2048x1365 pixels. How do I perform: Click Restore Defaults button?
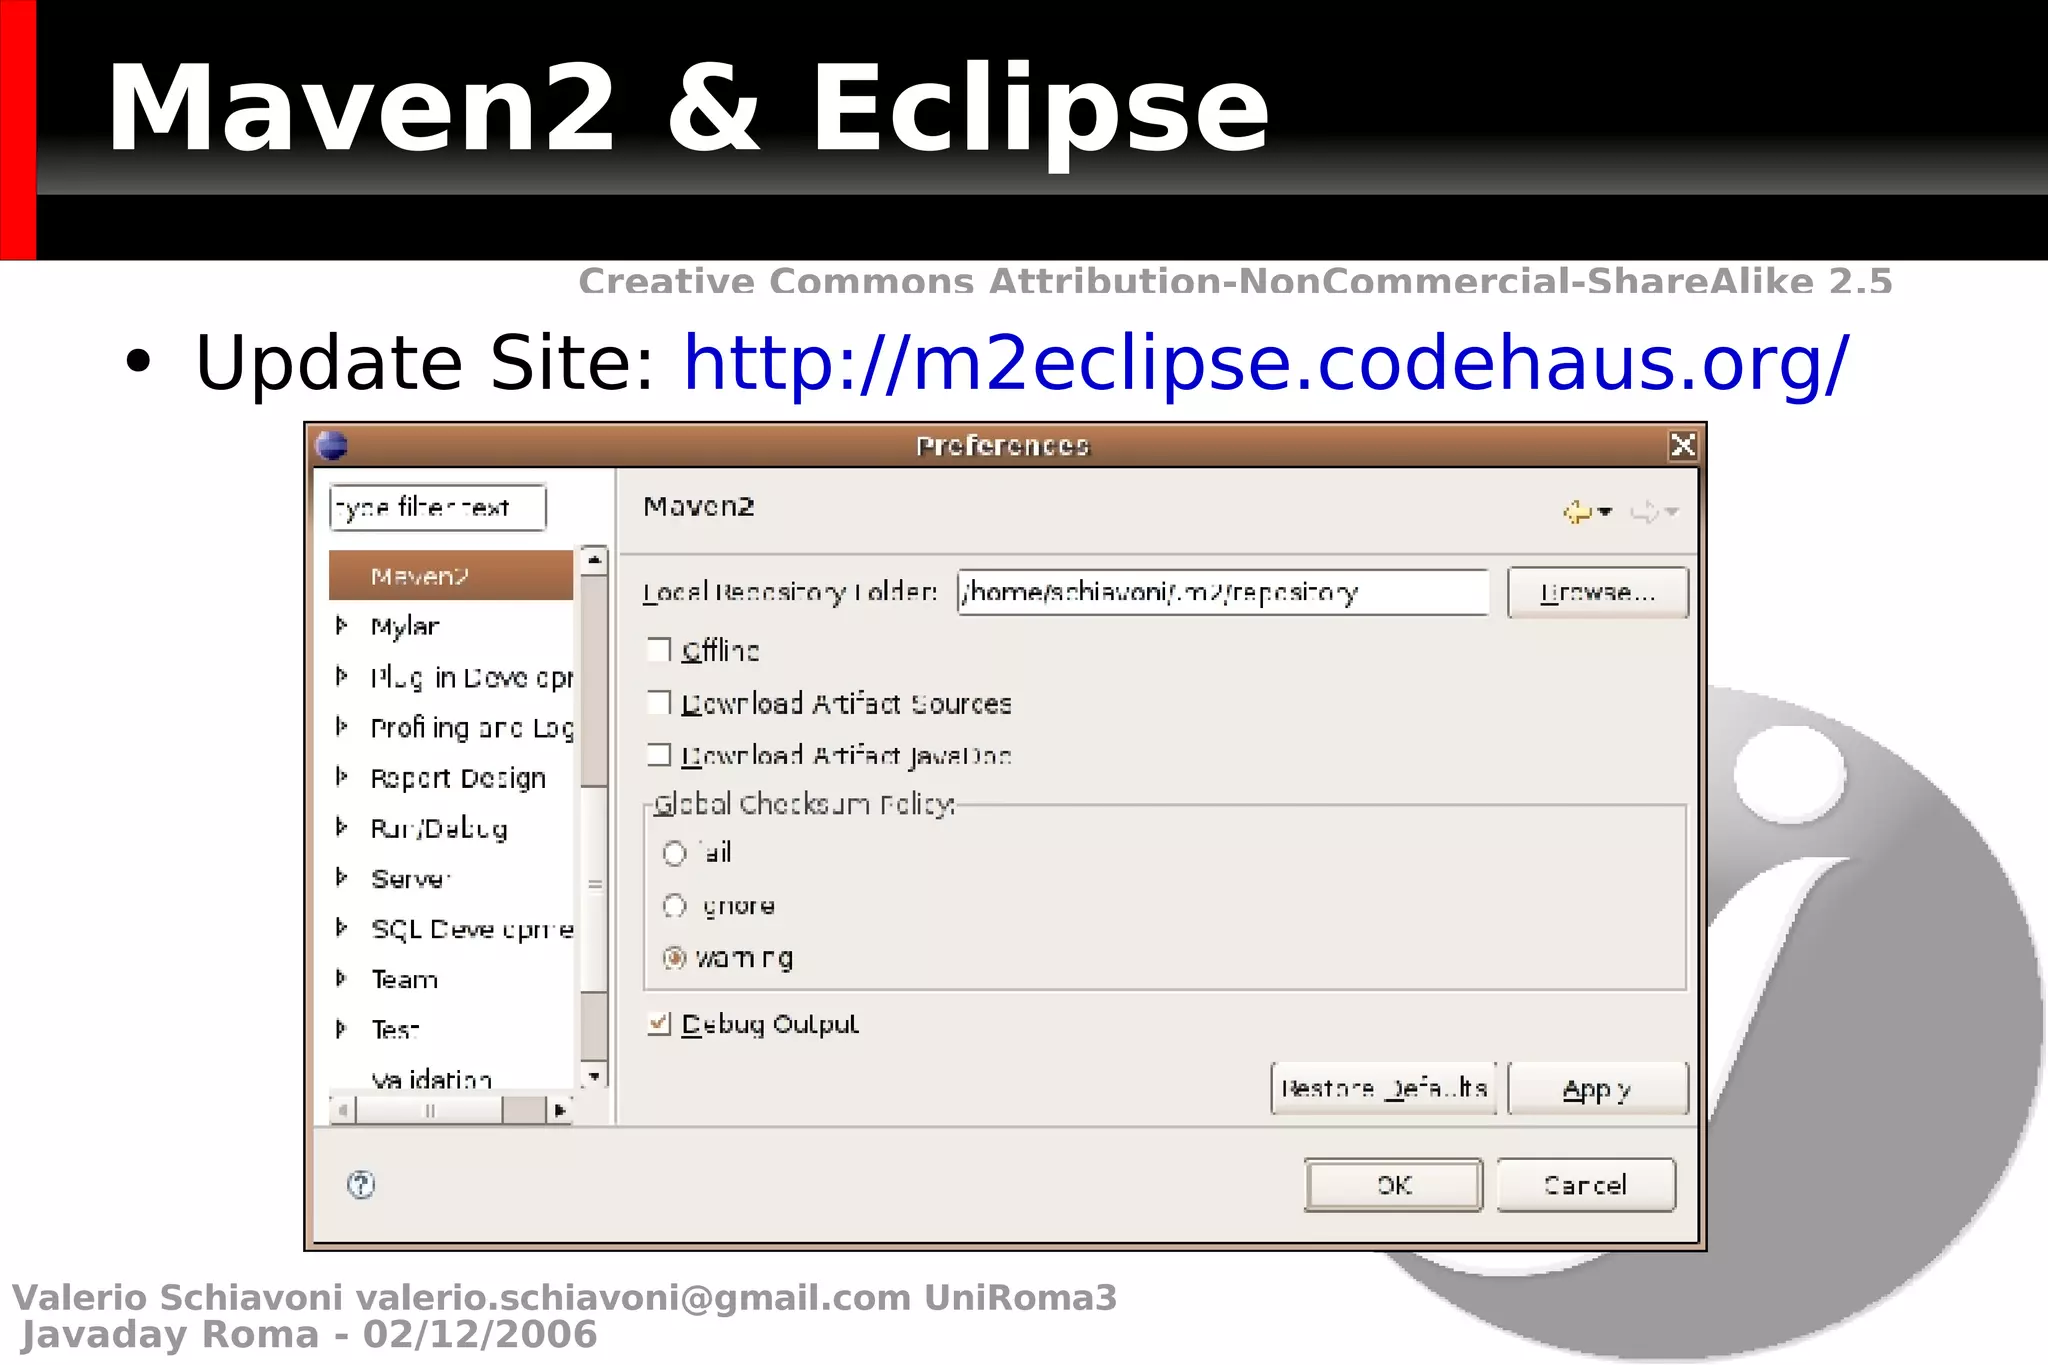pos(1384,1088)
